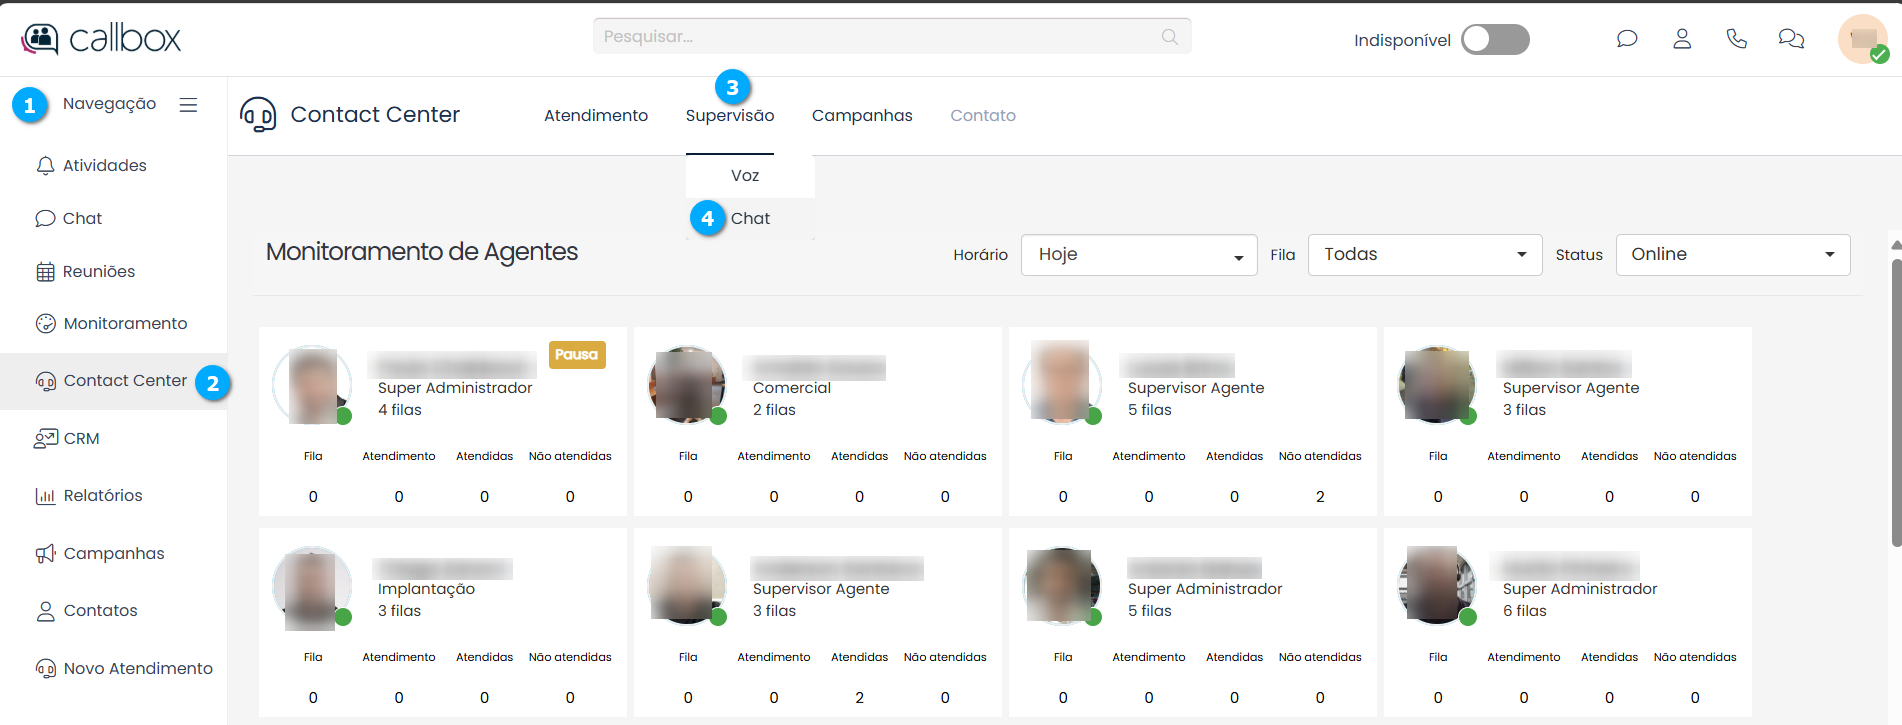Click in the Pesquisar search field
The image size is (1902, 725).
(x=875, y=37)
